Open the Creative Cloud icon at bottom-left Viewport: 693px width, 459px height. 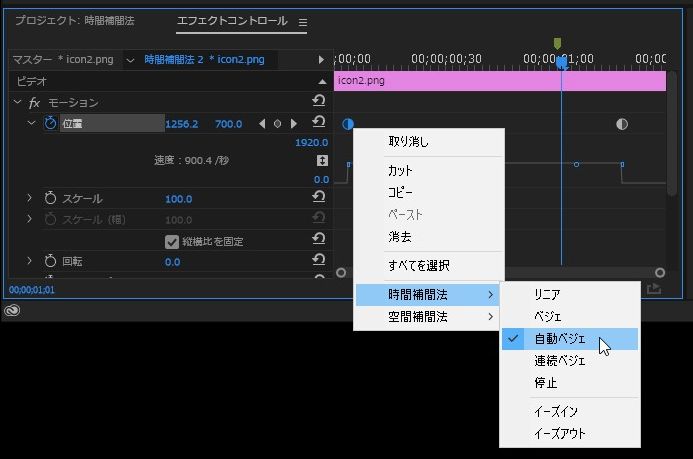click(12, 311)
